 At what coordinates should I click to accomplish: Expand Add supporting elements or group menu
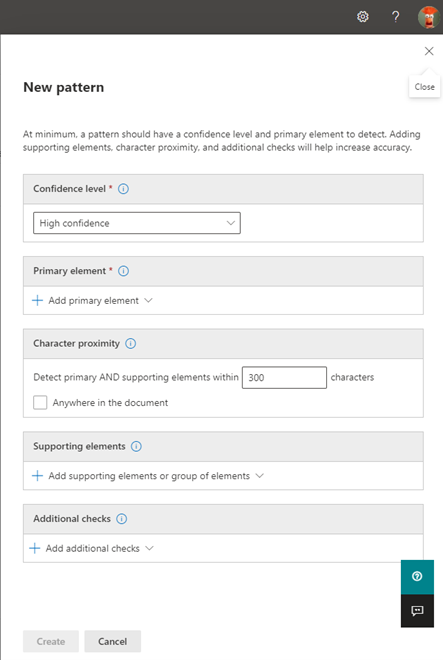(148, 476)
